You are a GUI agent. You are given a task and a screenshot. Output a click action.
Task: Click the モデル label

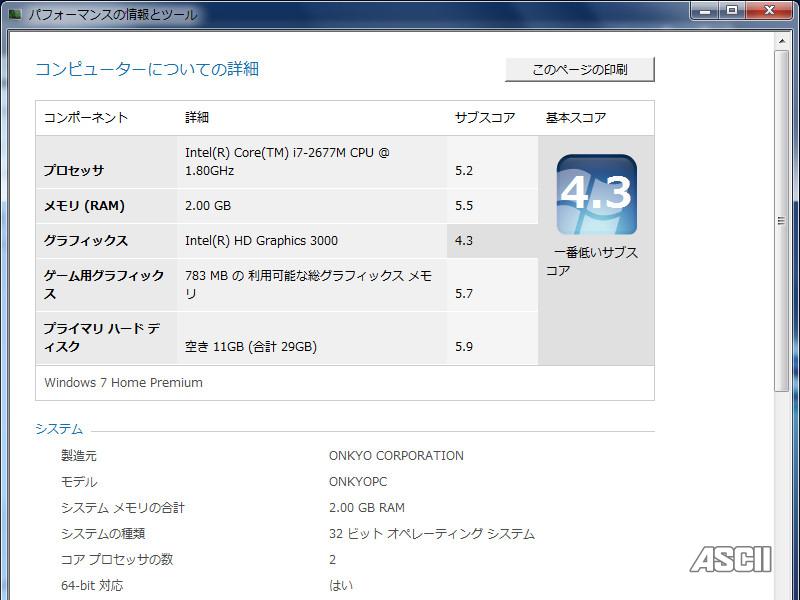79,482
